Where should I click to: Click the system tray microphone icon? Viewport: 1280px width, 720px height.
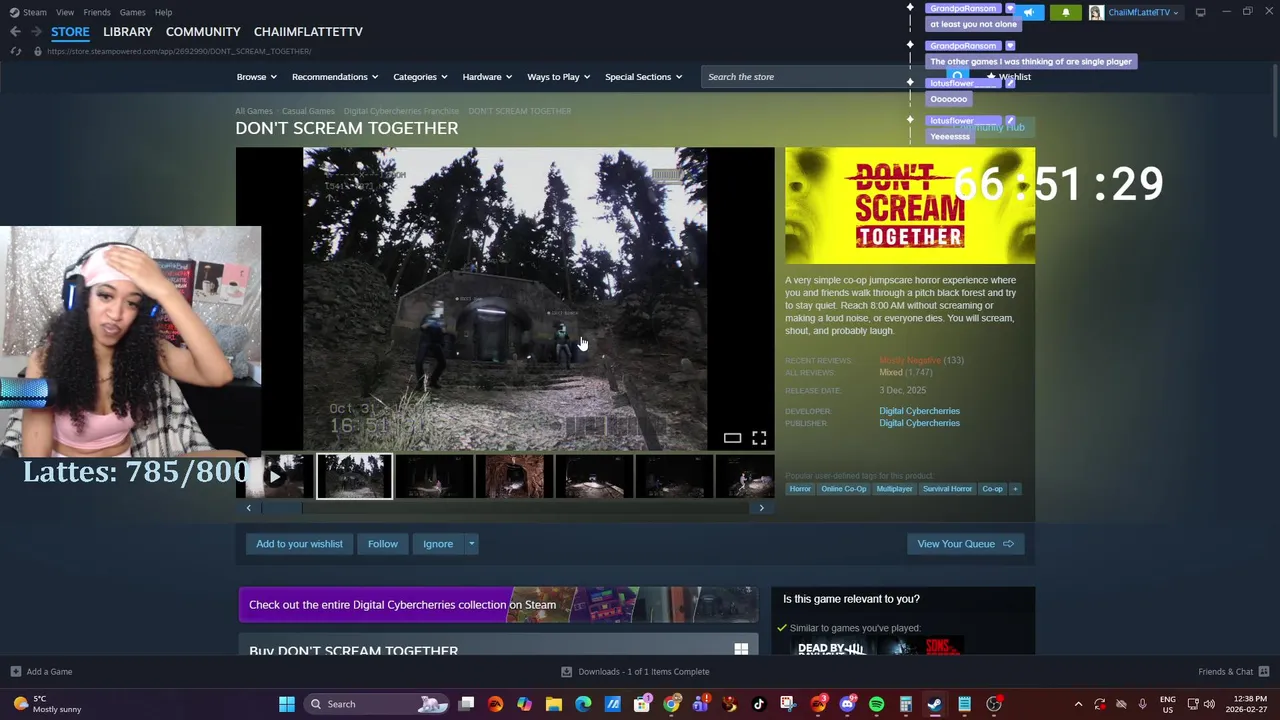click(x=1142, y=704)
